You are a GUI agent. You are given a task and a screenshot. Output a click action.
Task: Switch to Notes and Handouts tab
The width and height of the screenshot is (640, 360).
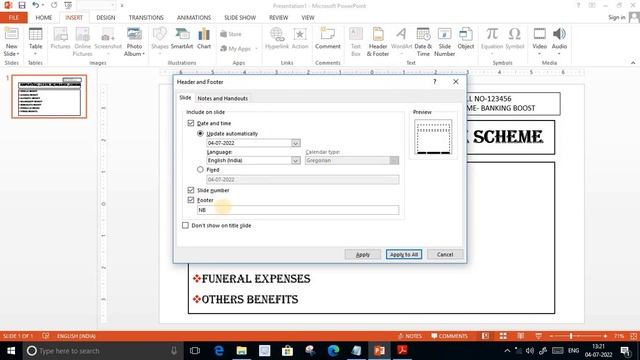223,98
